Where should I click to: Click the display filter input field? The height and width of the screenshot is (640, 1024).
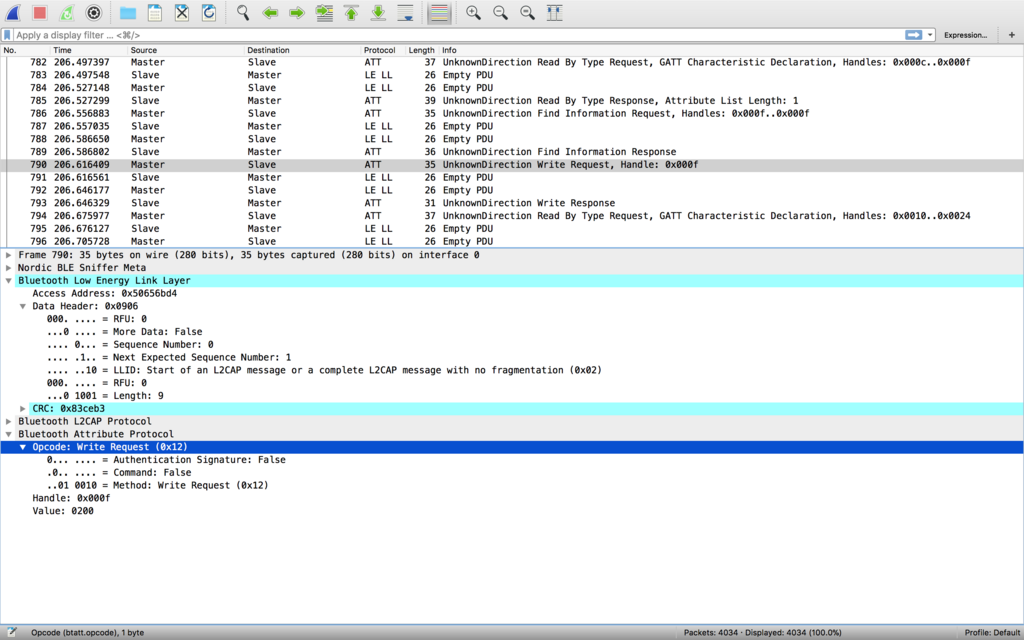pos(457,35)
